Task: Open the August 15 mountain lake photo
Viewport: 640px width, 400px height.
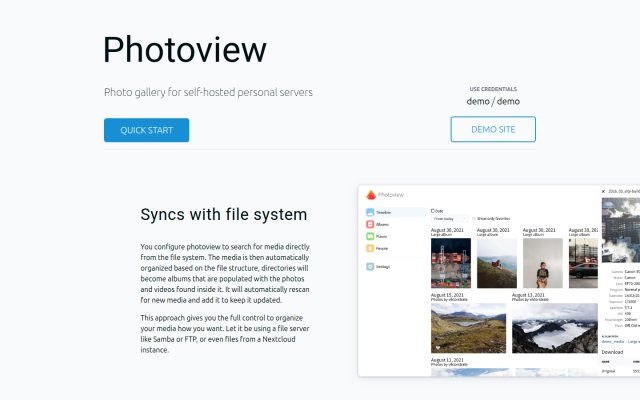Action: coord(469,328)
